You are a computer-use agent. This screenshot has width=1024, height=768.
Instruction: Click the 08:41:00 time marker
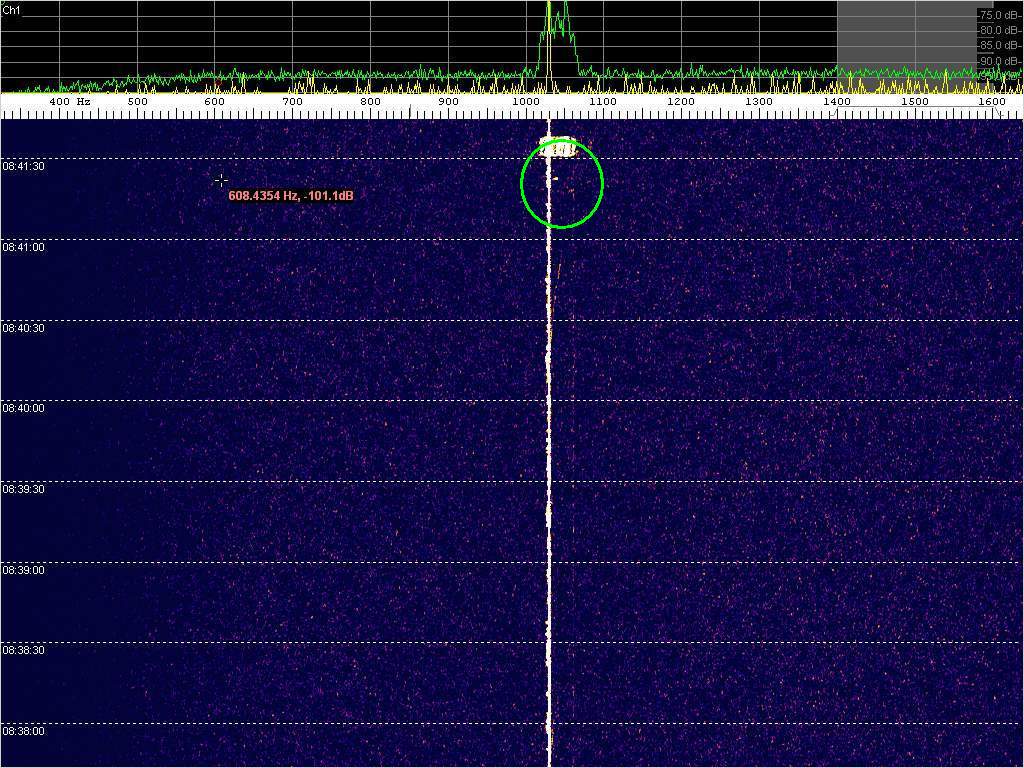point(23,247)
